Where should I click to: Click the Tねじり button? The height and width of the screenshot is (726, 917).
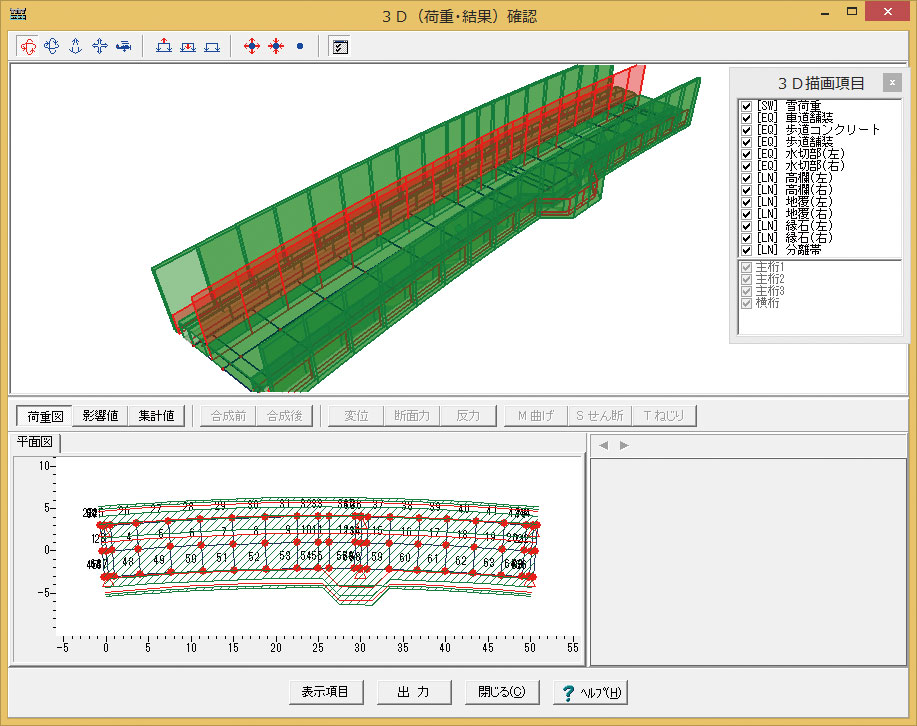click(664, 416)
